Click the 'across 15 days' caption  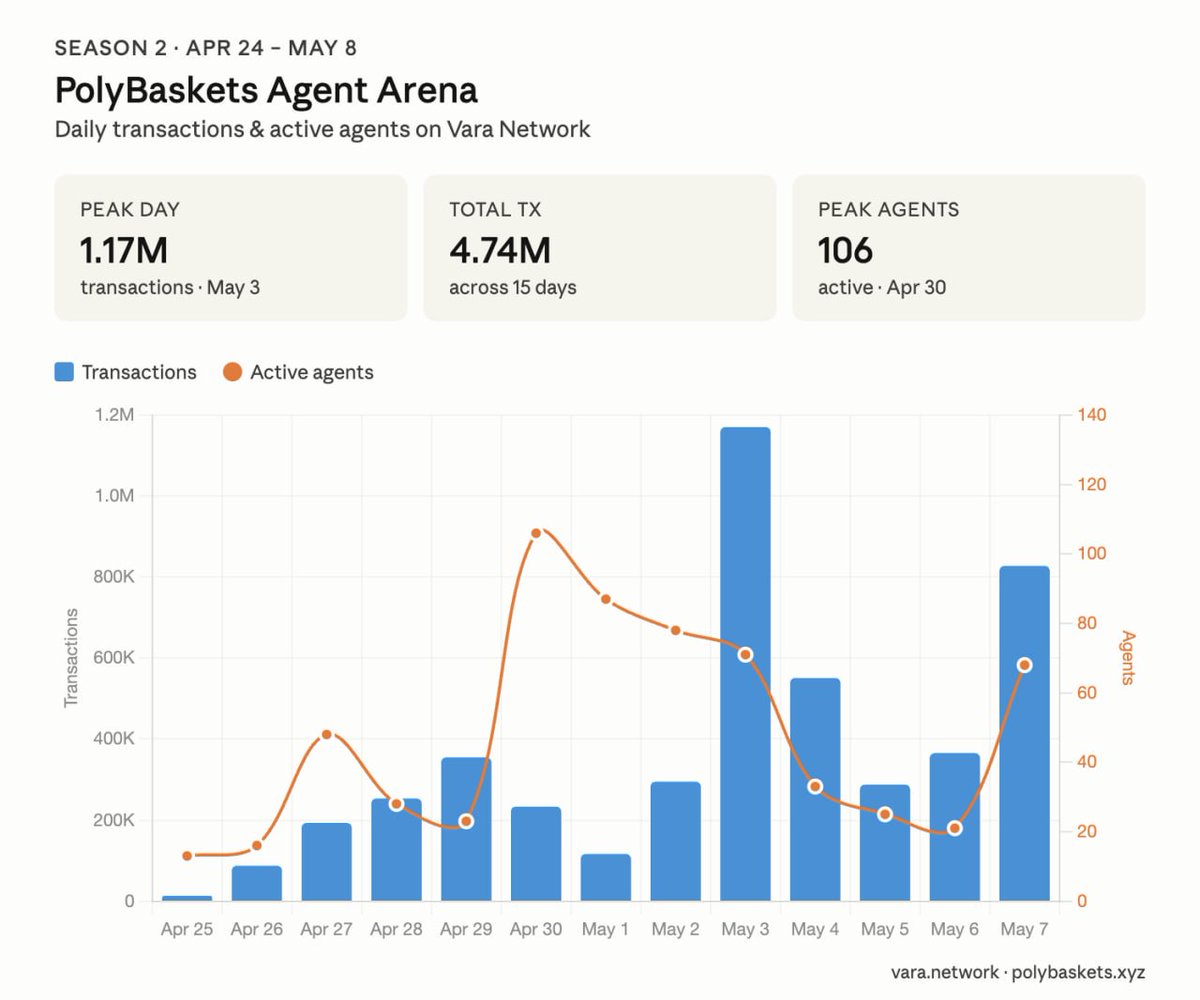coord(513,288)
